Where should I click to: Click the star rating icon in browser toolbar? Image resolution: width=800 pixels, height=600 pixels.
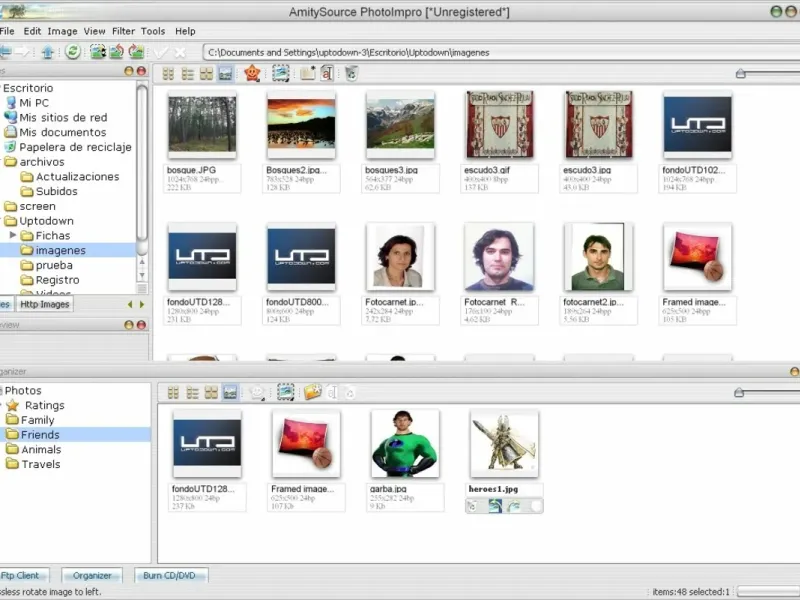pyautogui.click(x=252, y=73)
